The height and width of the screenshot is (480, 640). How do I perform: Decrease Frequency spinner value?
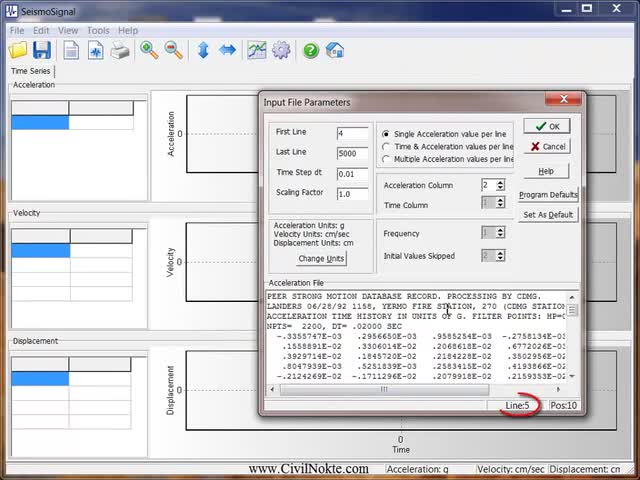(x=500, y=236)
